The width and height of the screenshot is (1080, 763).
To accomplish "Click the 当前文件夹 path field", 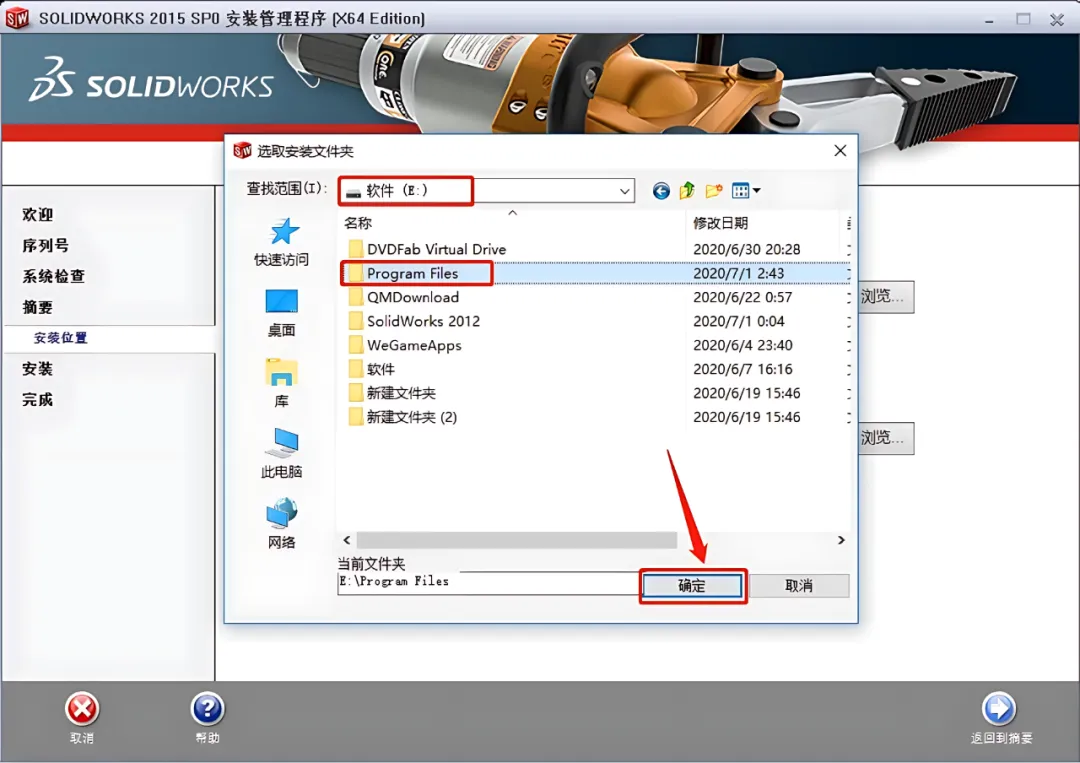I will point(488,583).
